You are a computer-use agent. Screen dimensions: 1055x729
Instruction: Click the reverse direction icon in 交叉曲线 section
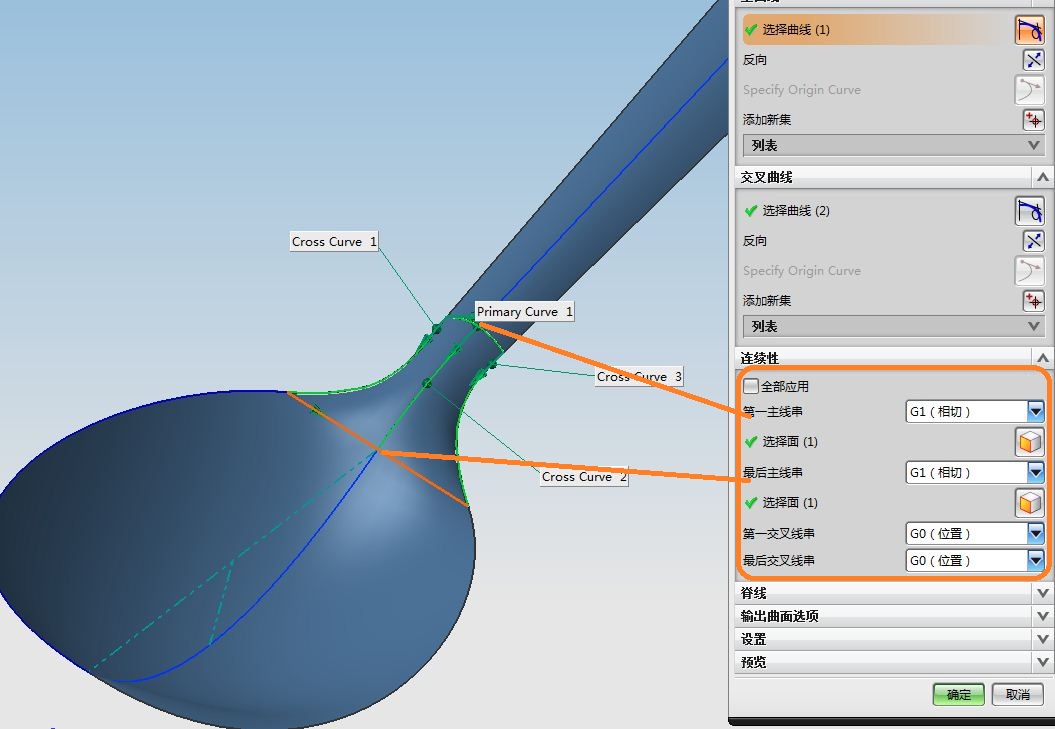pos(1033,241)
